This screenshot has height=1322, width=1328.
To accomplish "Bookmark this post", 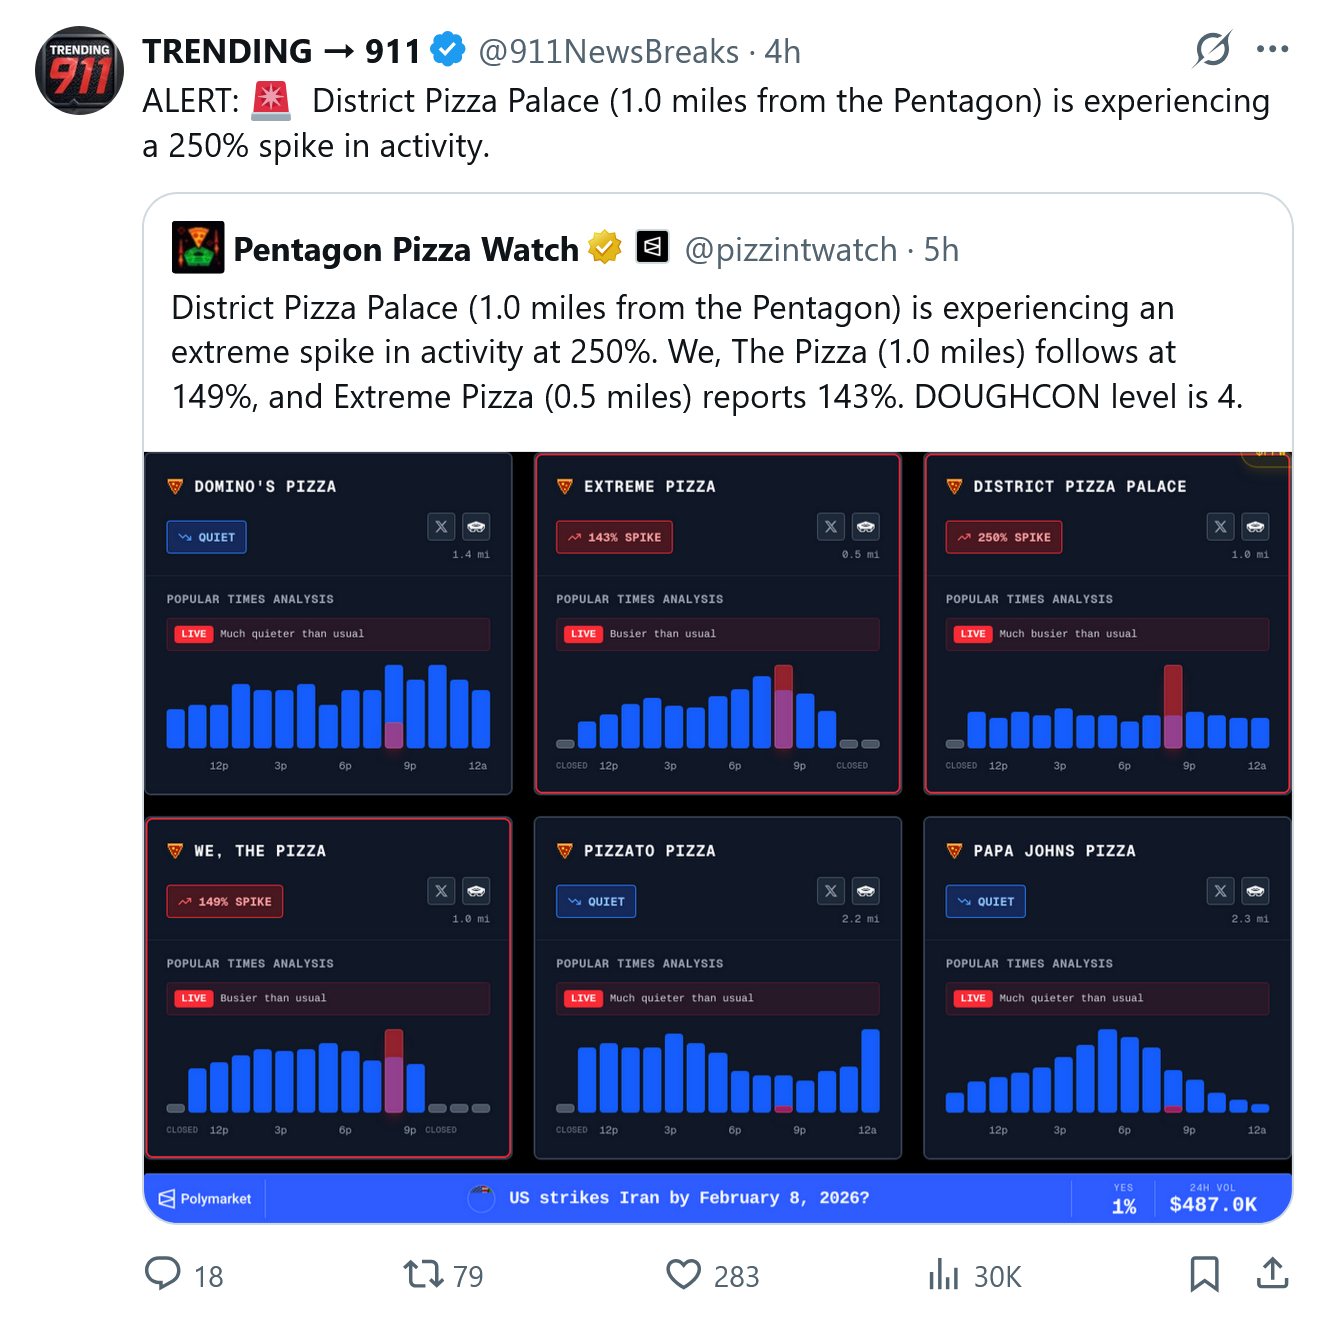I will tap(1204, 1274).
